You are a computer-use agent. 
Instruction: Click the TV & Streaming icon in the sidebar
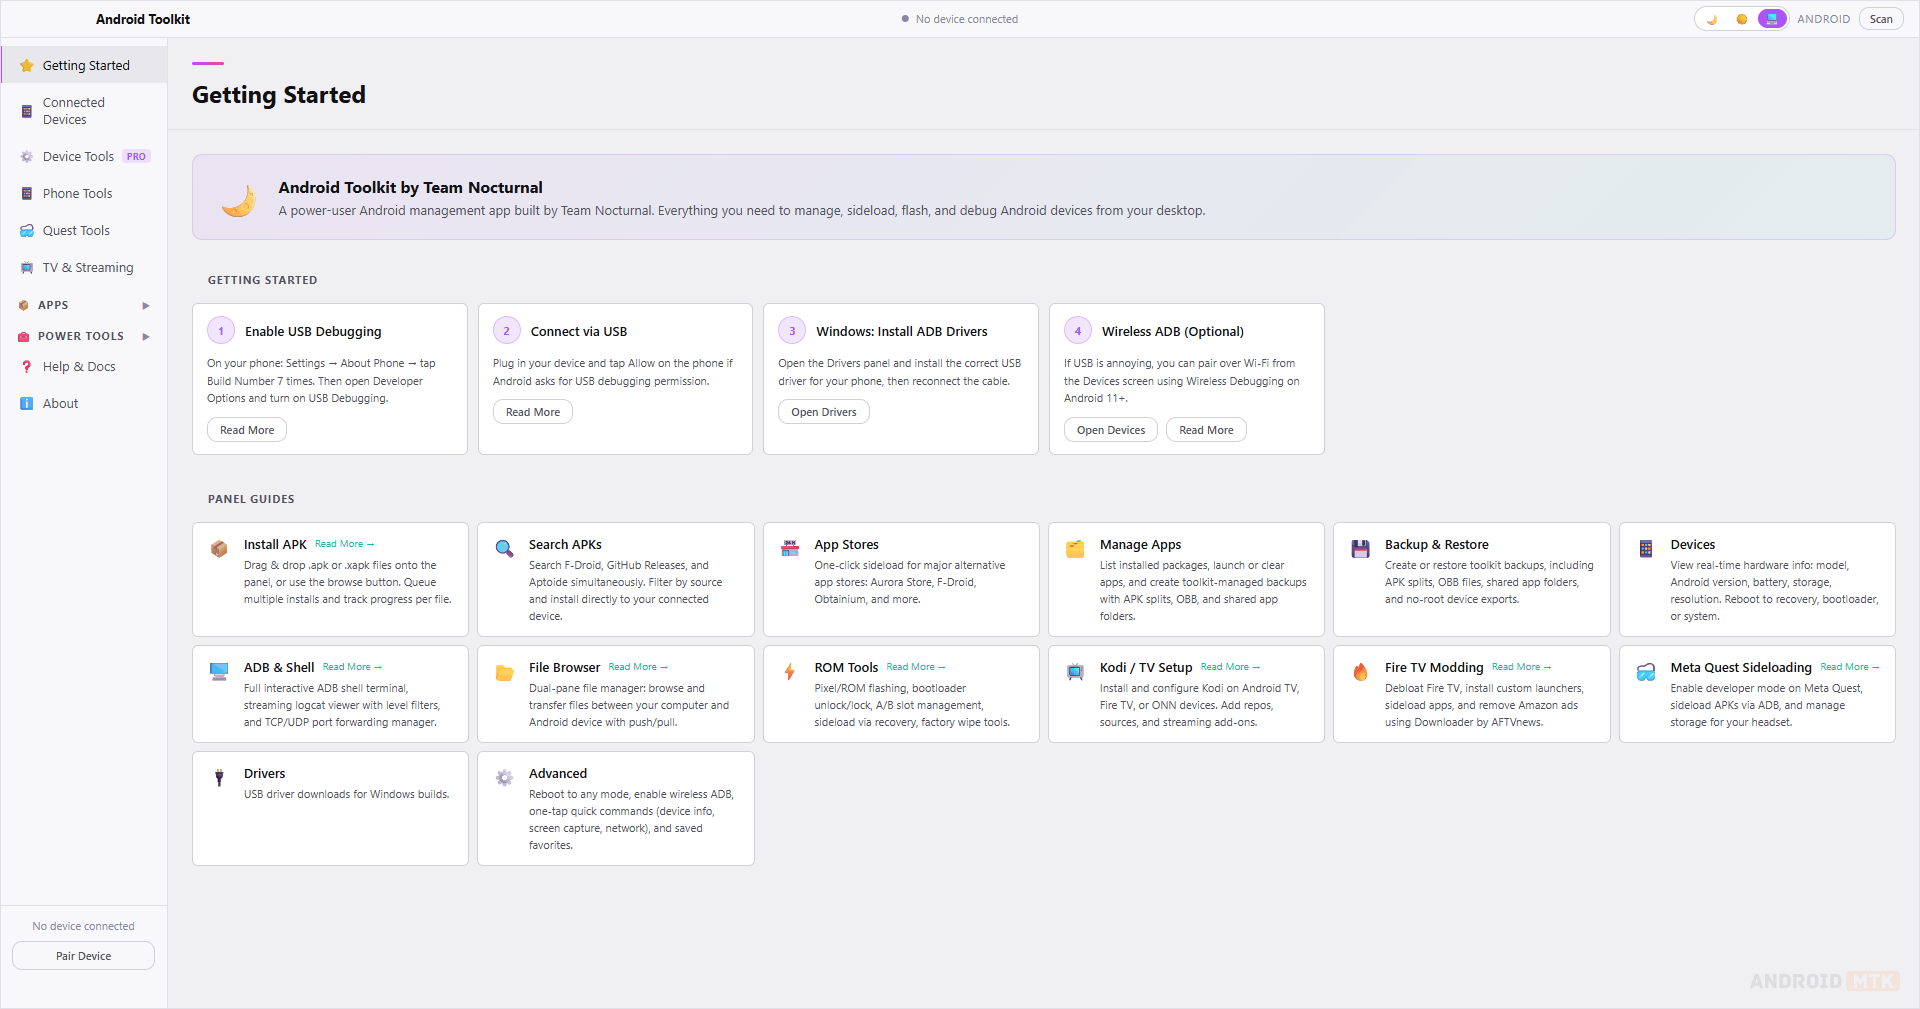point(27,268)
